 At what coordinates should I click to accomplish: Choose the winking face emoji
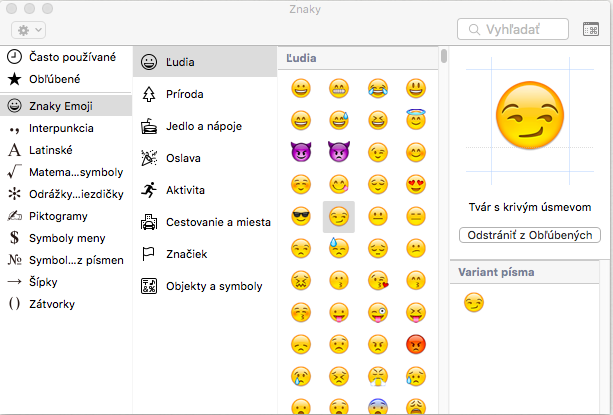[378, 152]
